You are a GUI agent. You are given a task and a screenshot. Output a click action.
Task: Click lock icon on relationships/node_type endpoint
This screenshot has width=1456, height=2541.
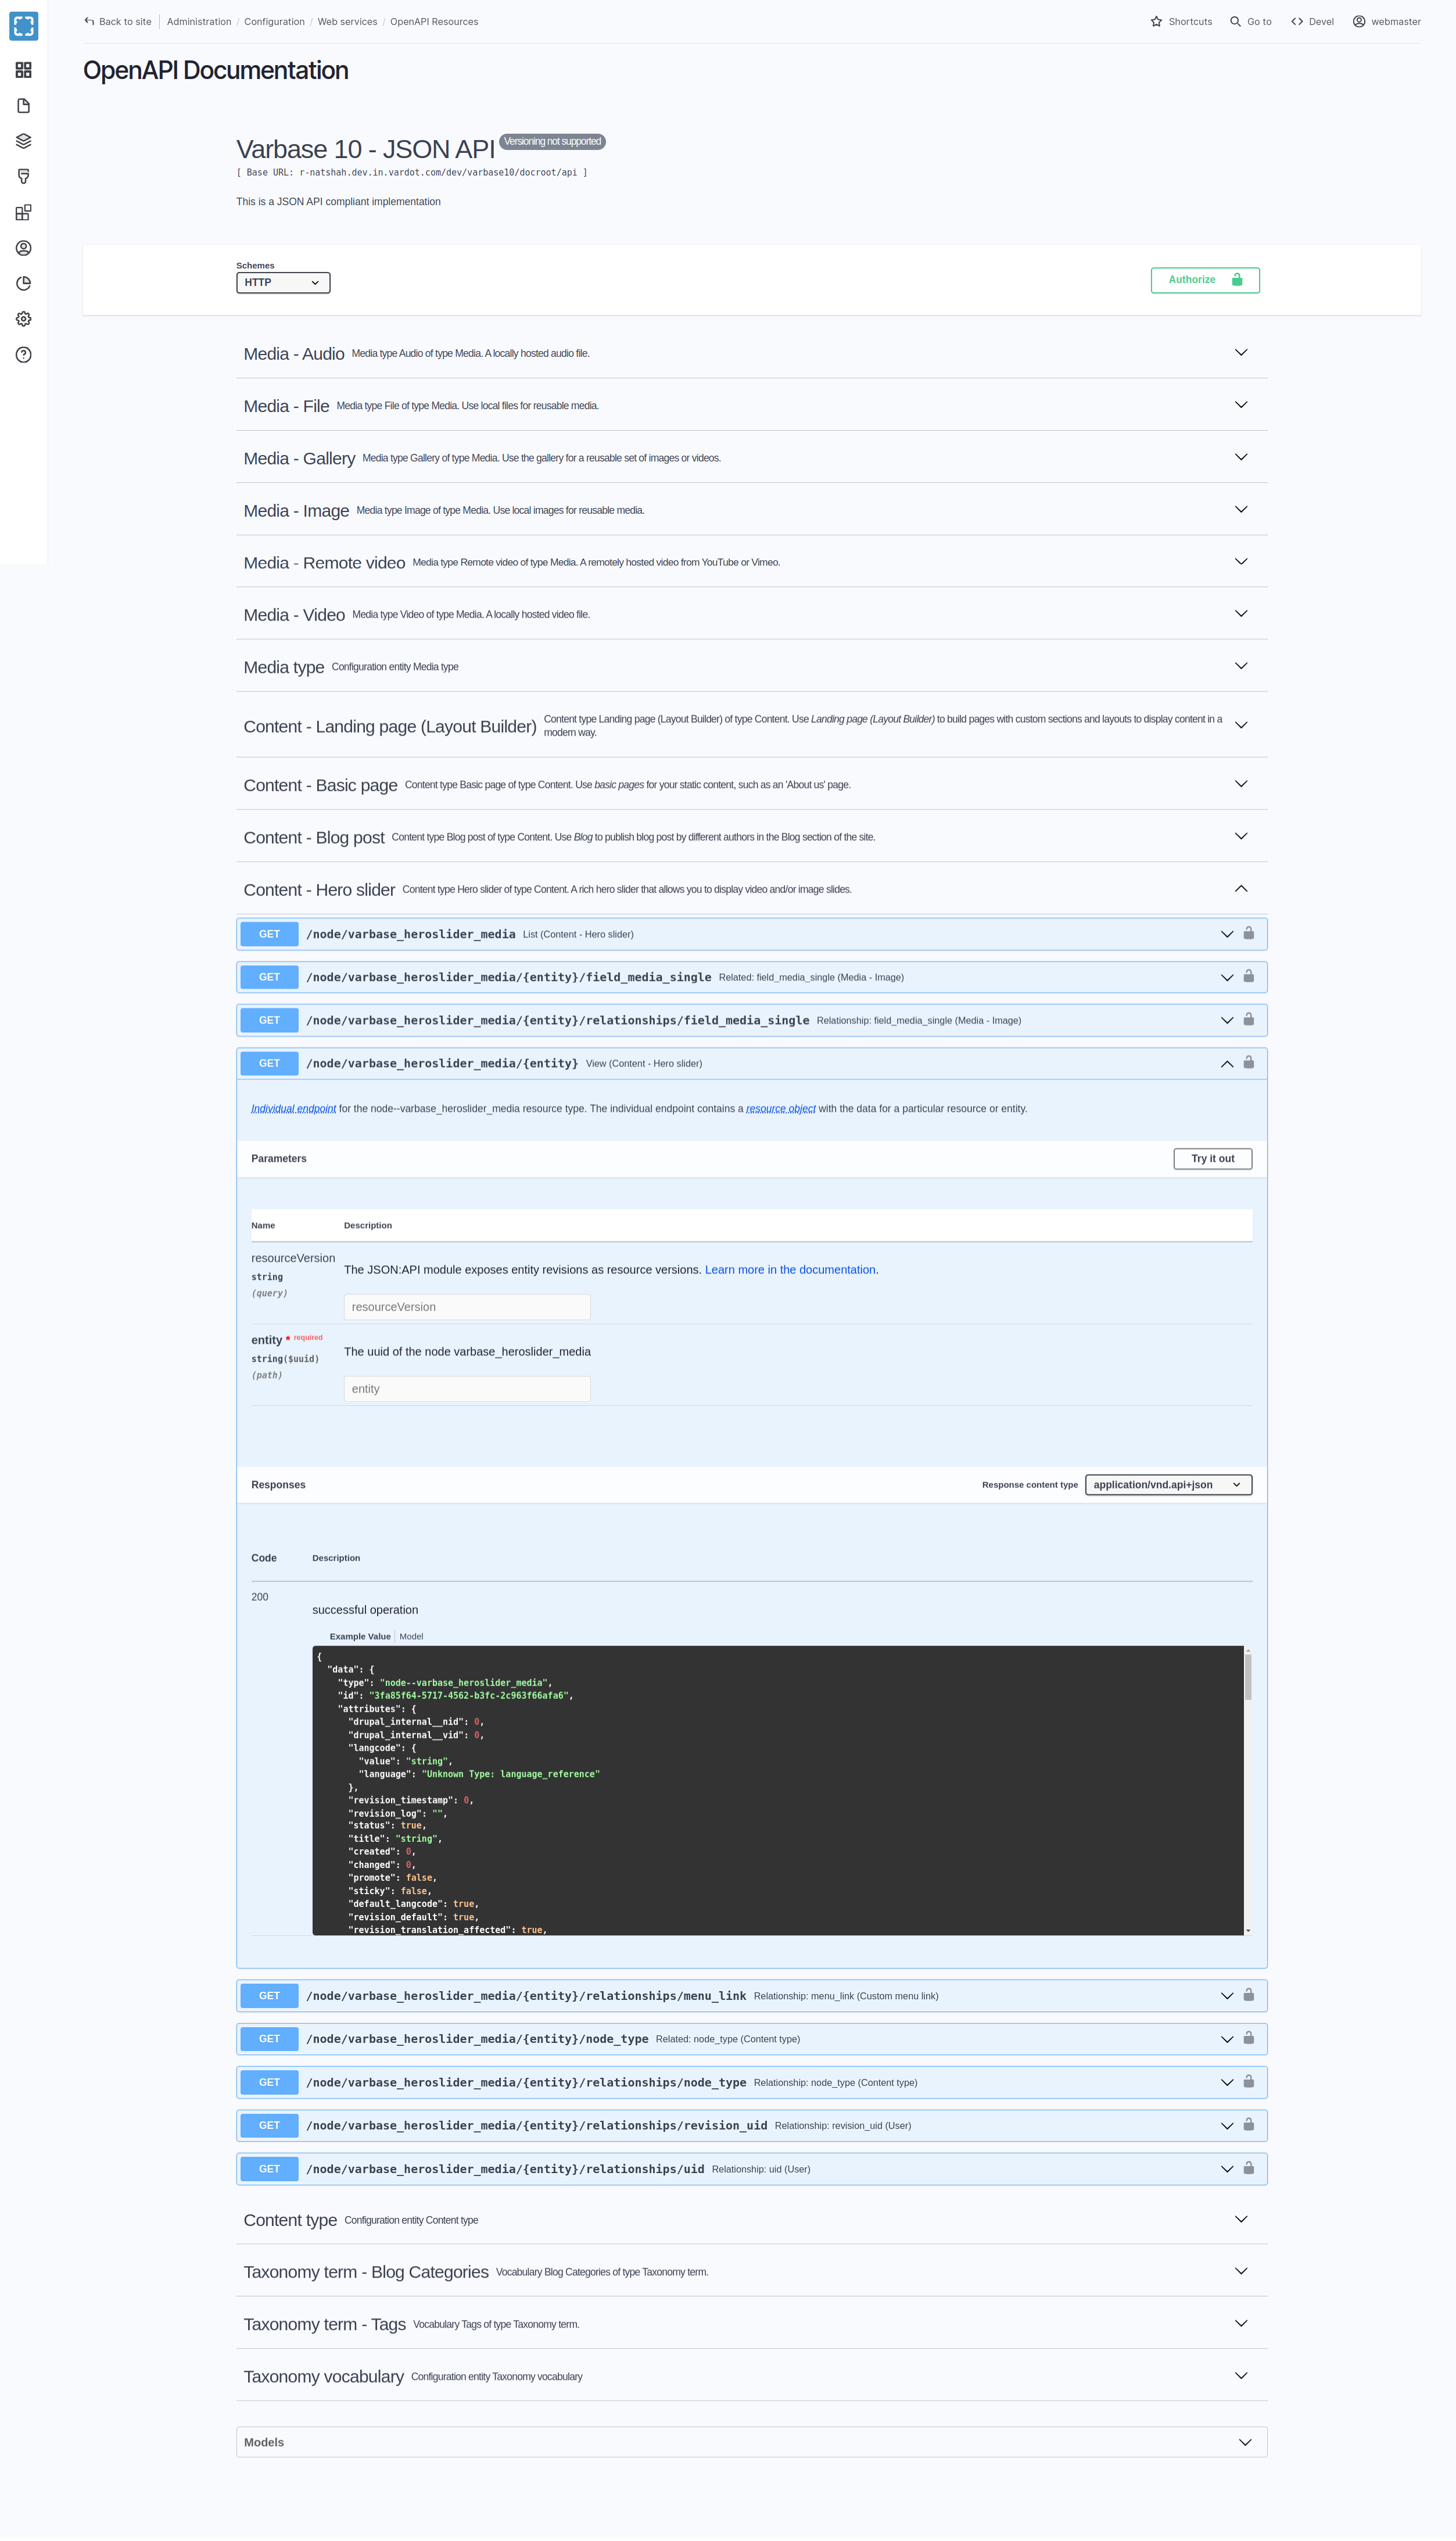click(x=1248, y=2081)
